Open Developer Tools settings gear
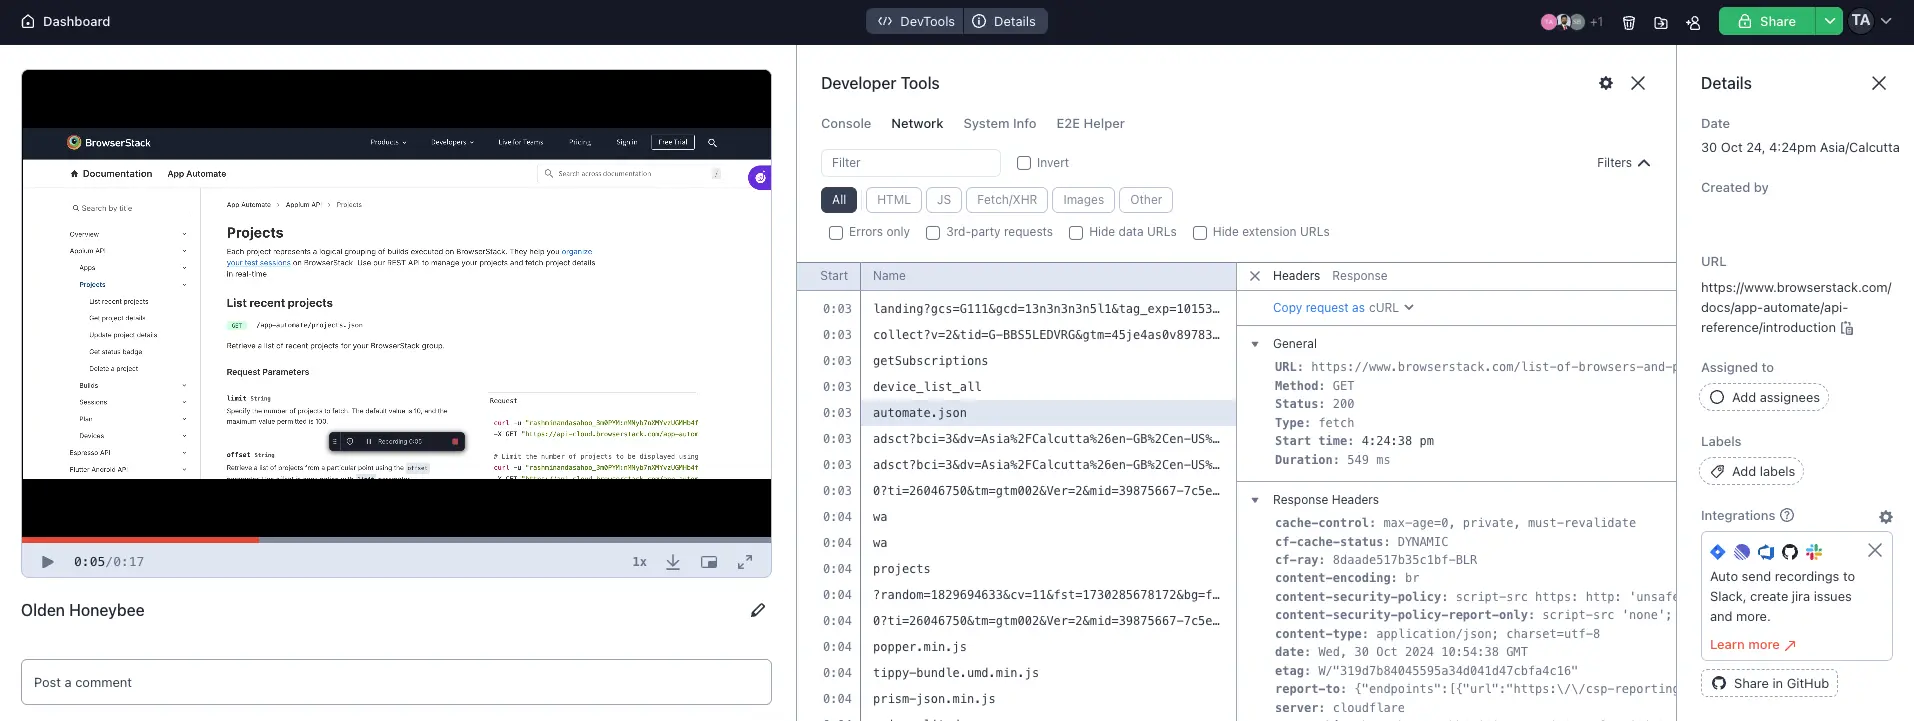This screenshot has height=721, width=1914. (x=1606, y=84)
